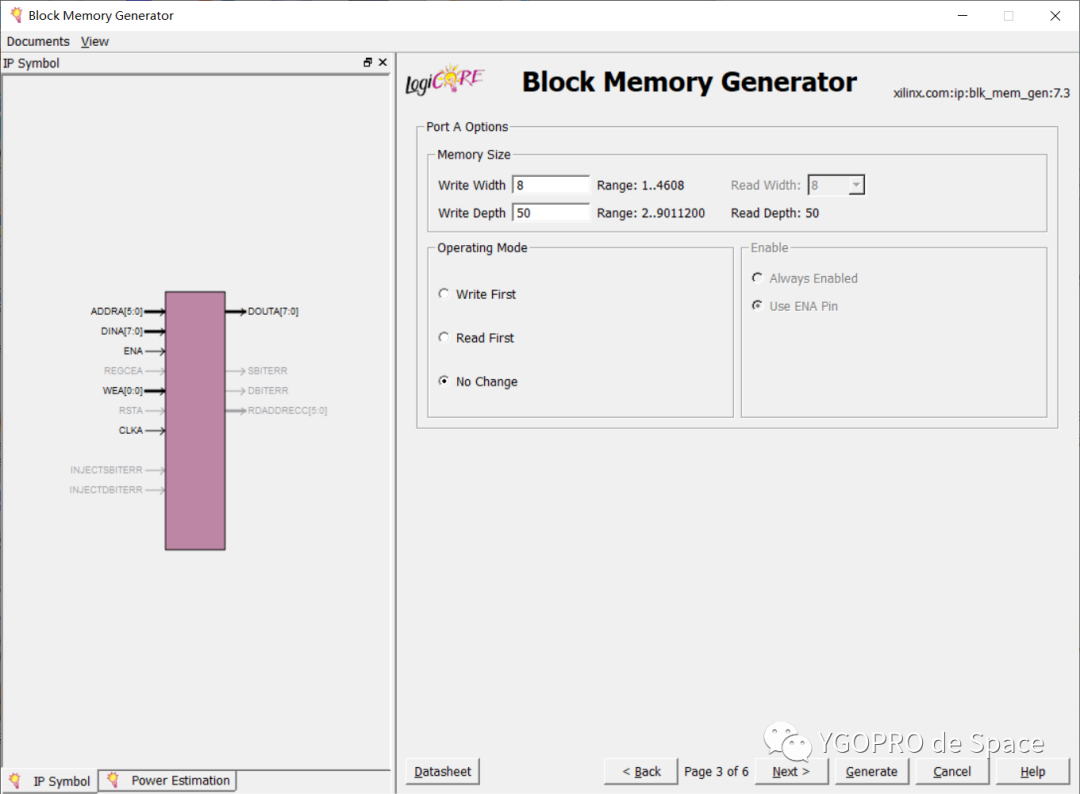
Task: Click the Block Memory Generator title bar icon
Action: point(16,15)
